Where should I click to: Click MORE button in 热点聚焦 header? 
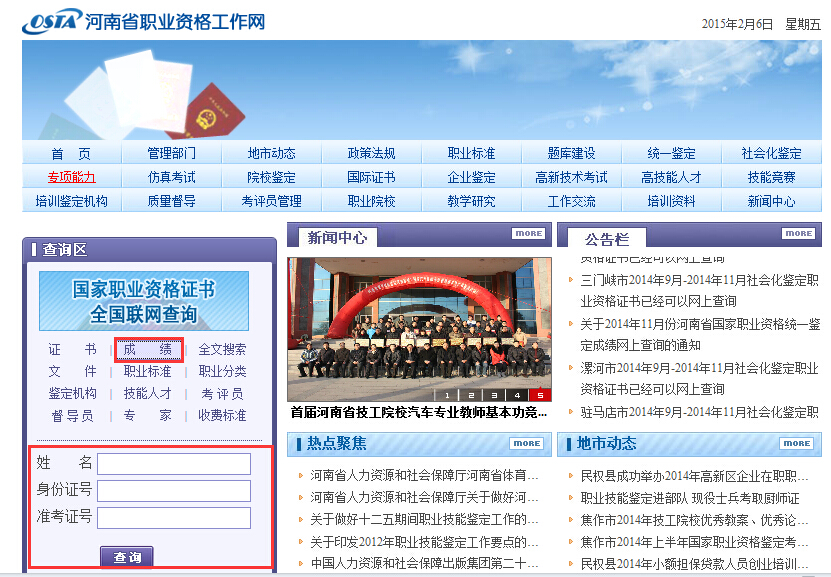[526, 443]
